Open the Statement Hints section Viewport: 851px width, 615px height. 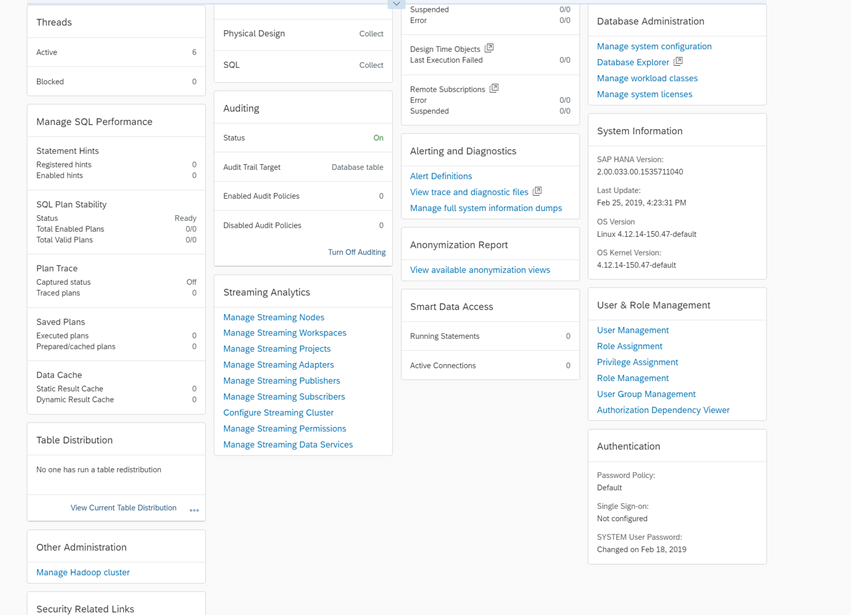116,162
